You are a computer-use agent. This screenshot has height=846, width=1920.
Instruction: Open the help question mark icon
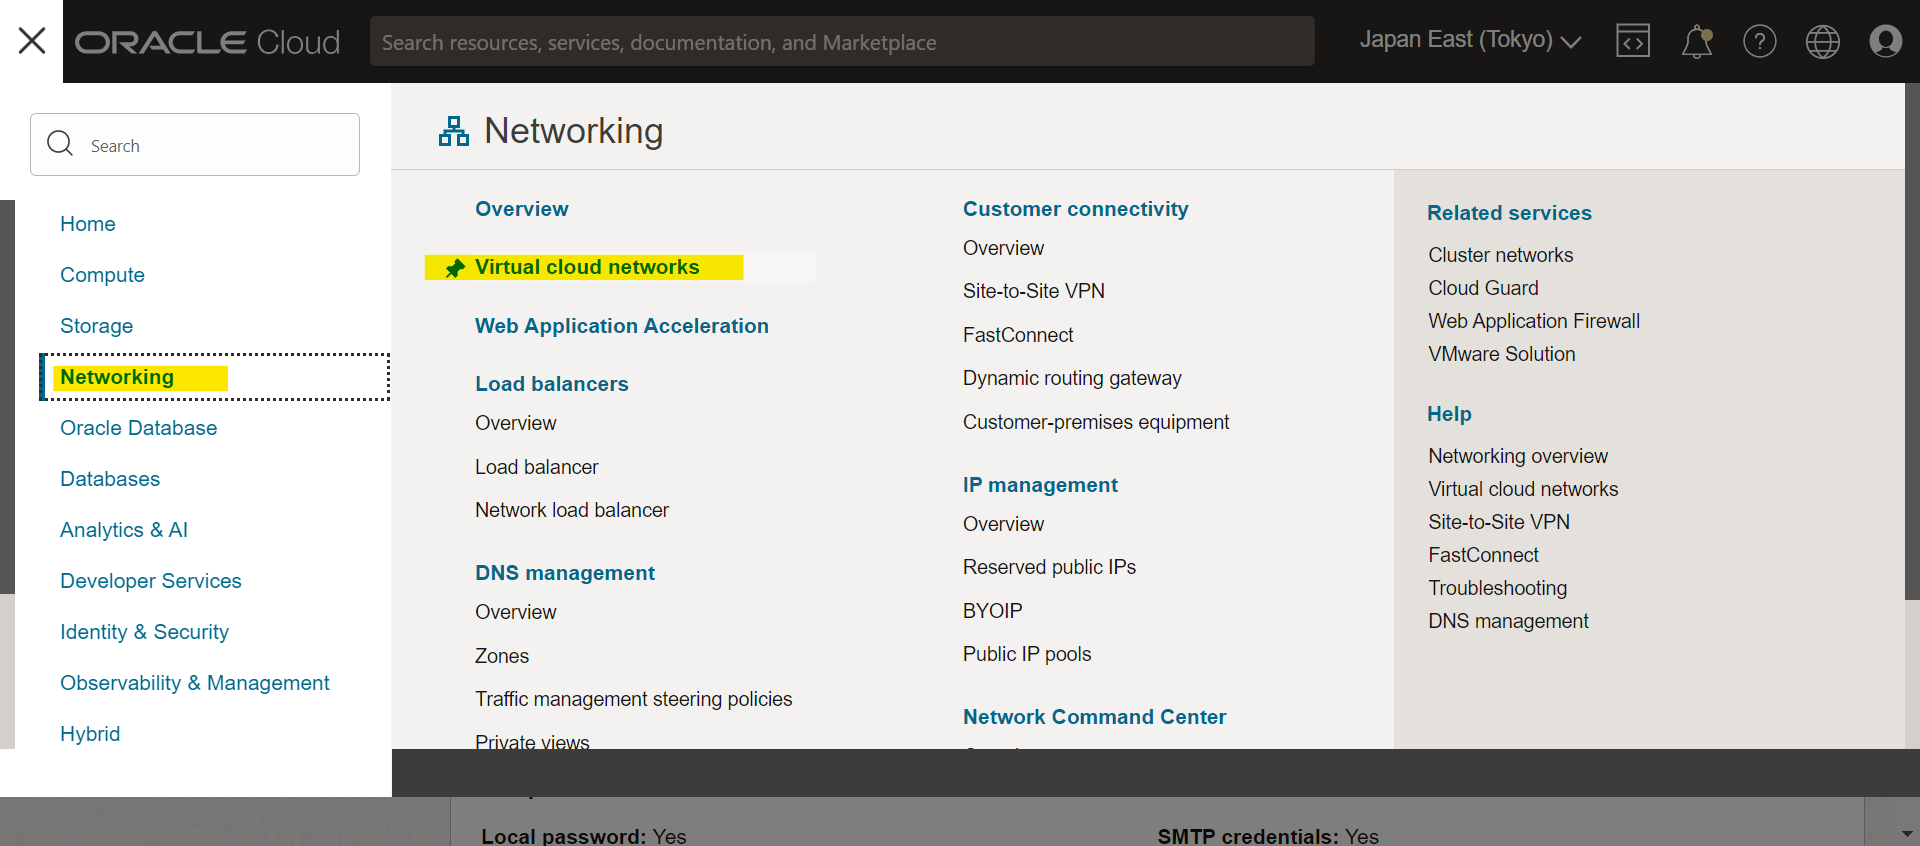coord(1760,41)
